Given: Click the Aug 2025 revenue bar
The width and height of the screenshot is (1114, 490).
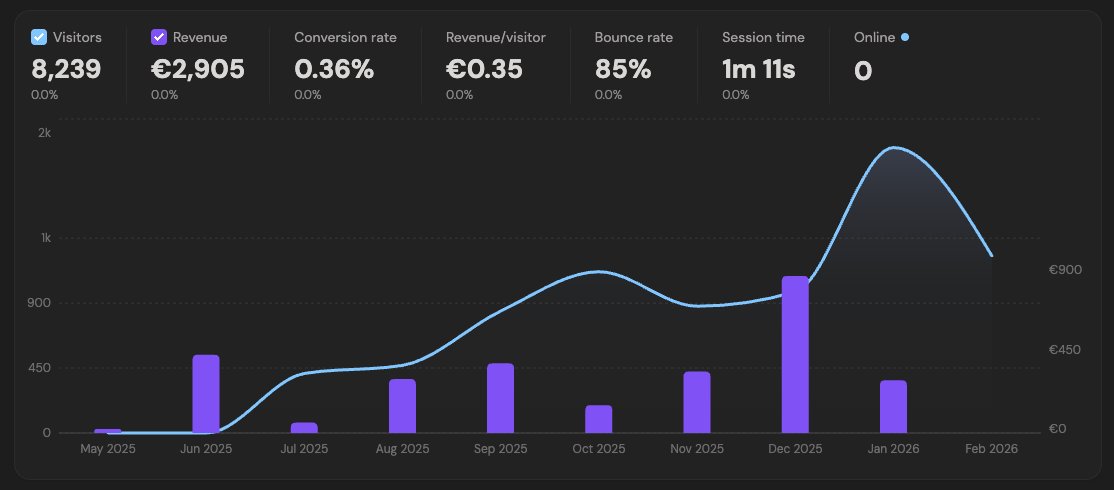Looking at the screenshot, I should pos(402,406).
